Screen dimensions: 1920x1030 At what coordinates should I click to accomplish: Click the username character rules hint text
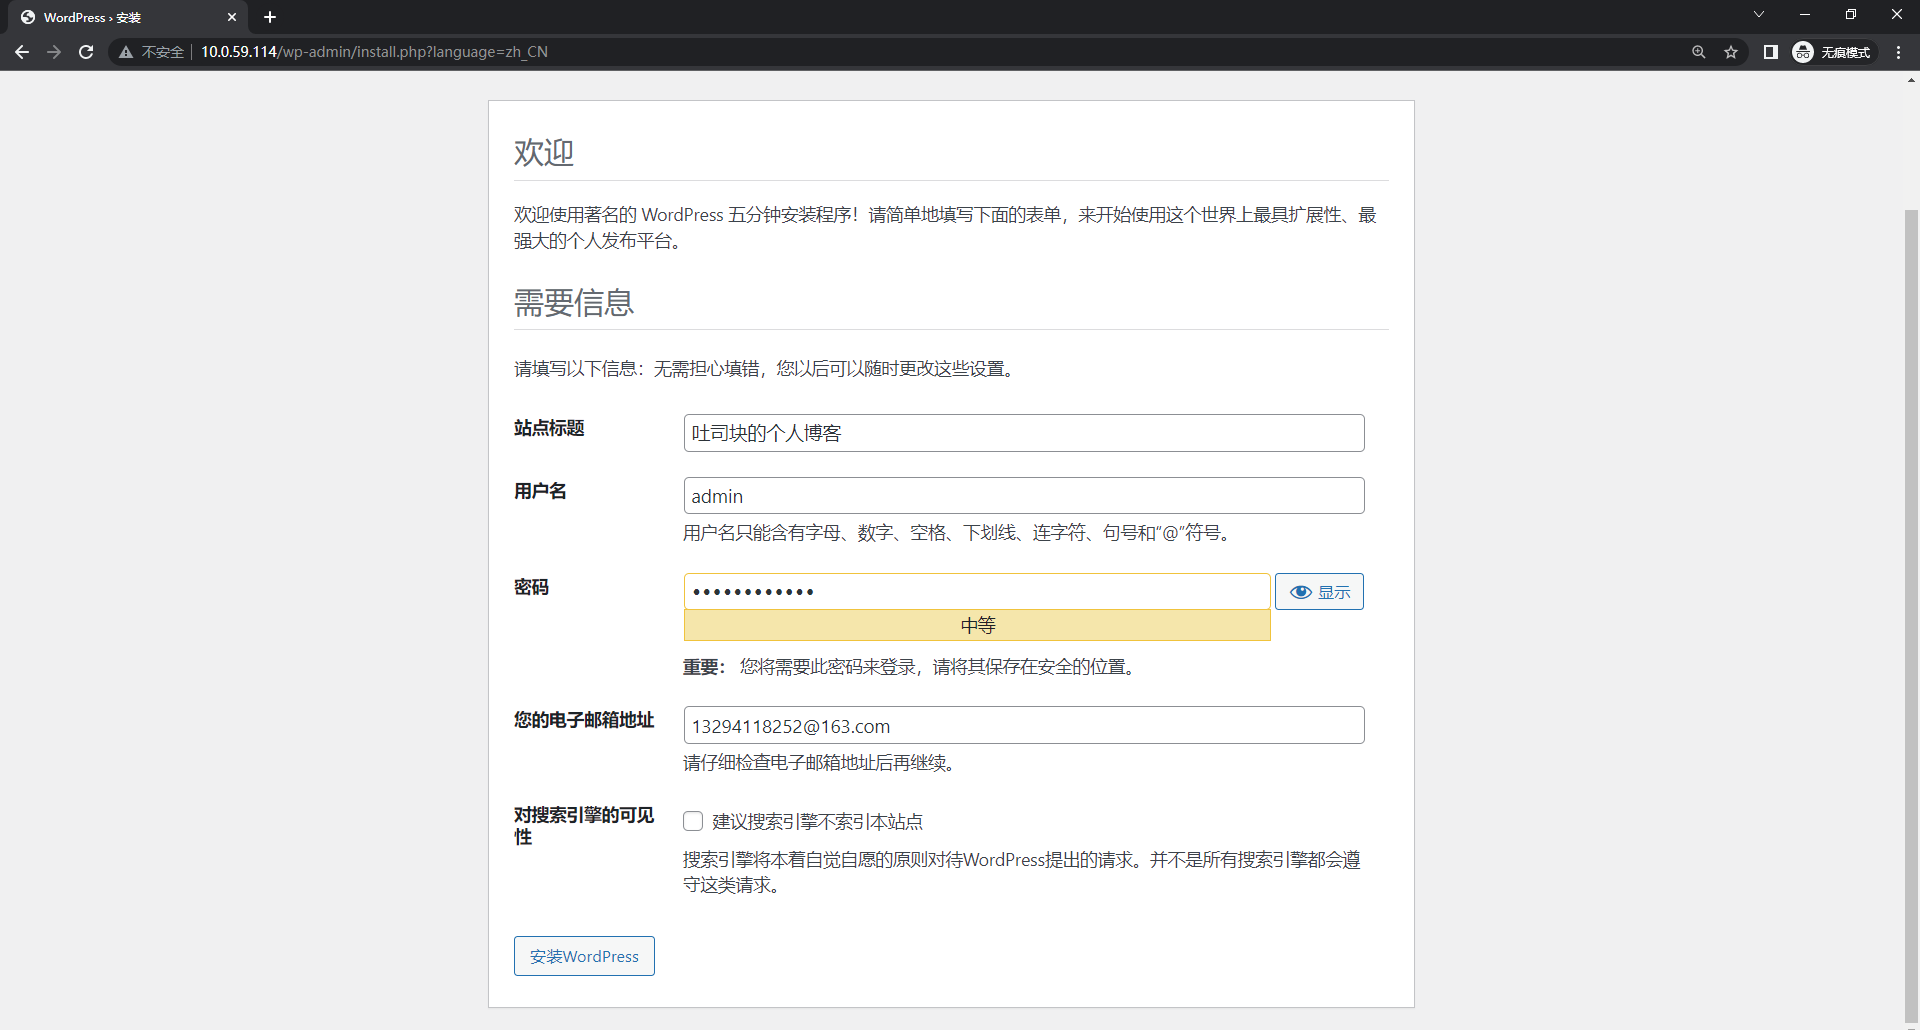(x=959, y=533)
